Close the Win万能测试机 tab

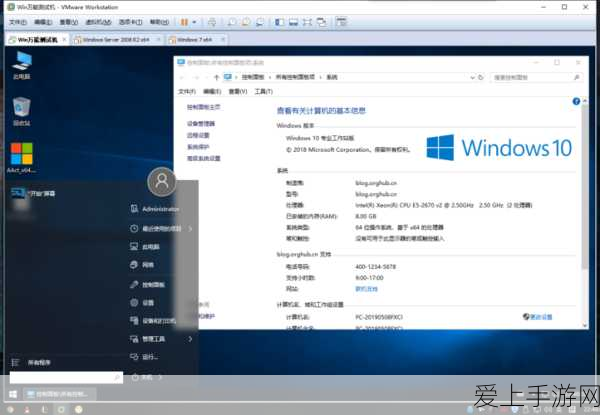point(64,39)
